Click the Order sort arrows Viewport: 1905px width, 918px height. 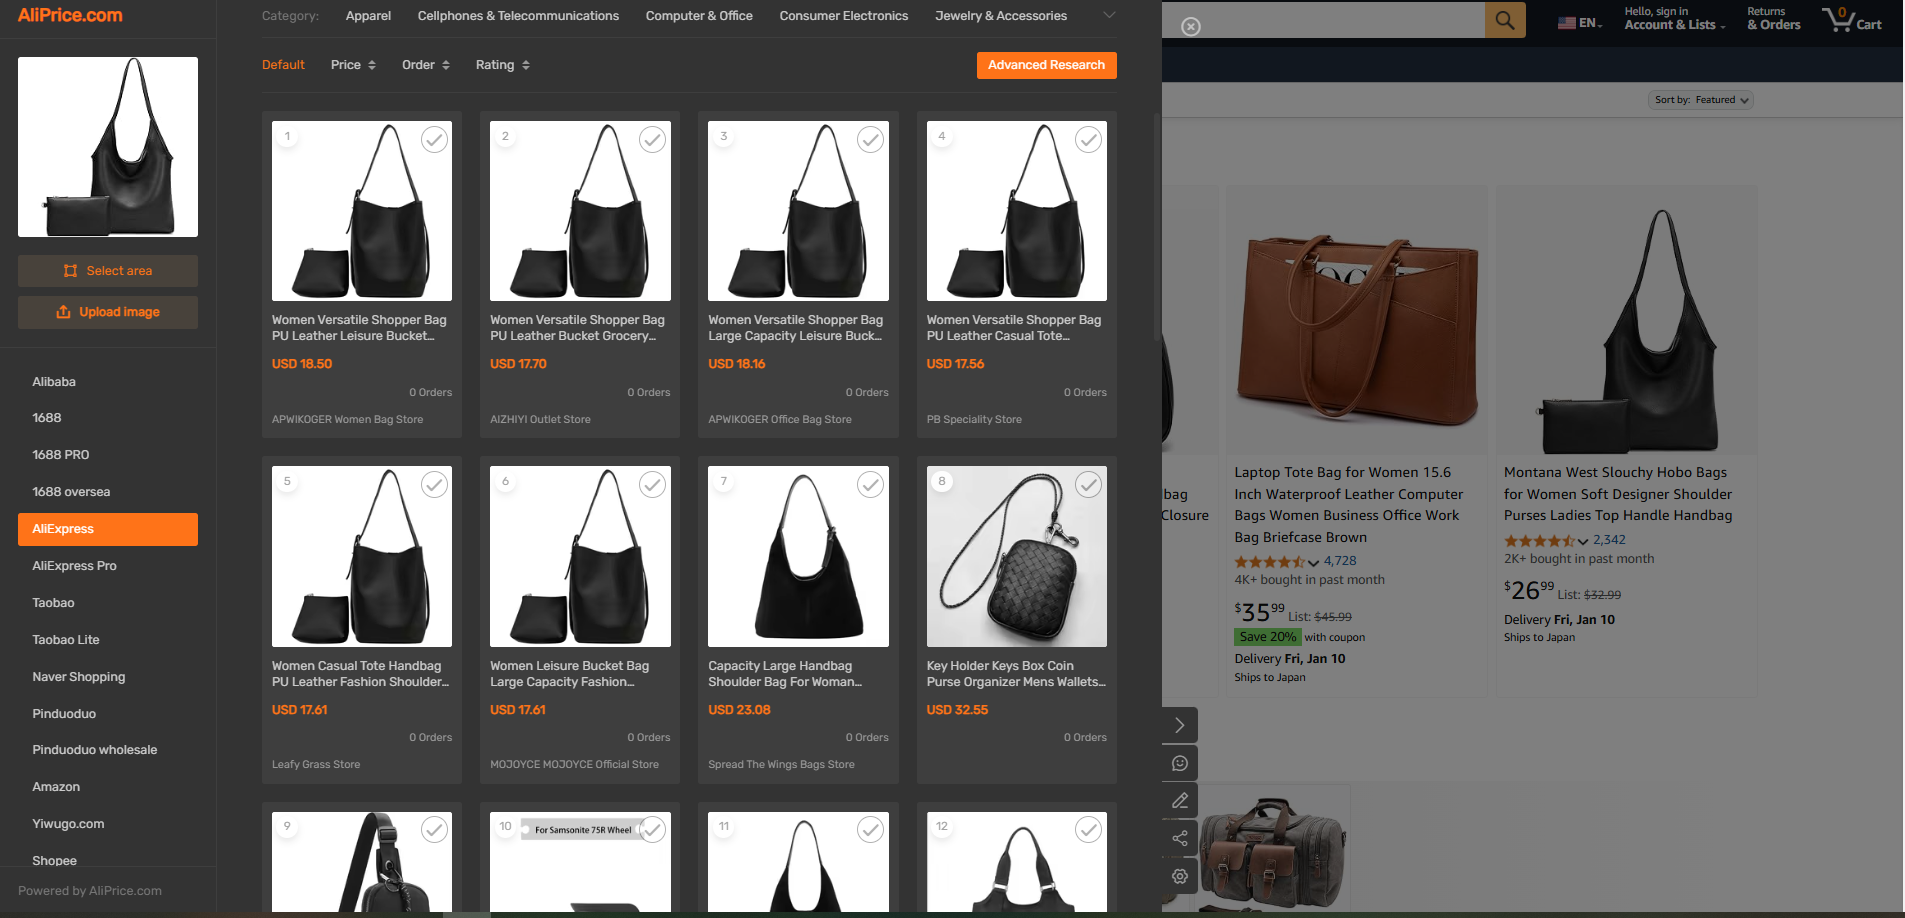point(446,65)
